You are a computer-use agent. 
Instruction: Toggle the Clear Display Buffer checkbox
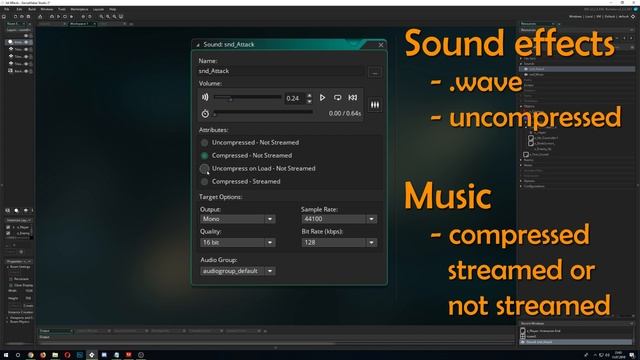(x=11, y=285)
